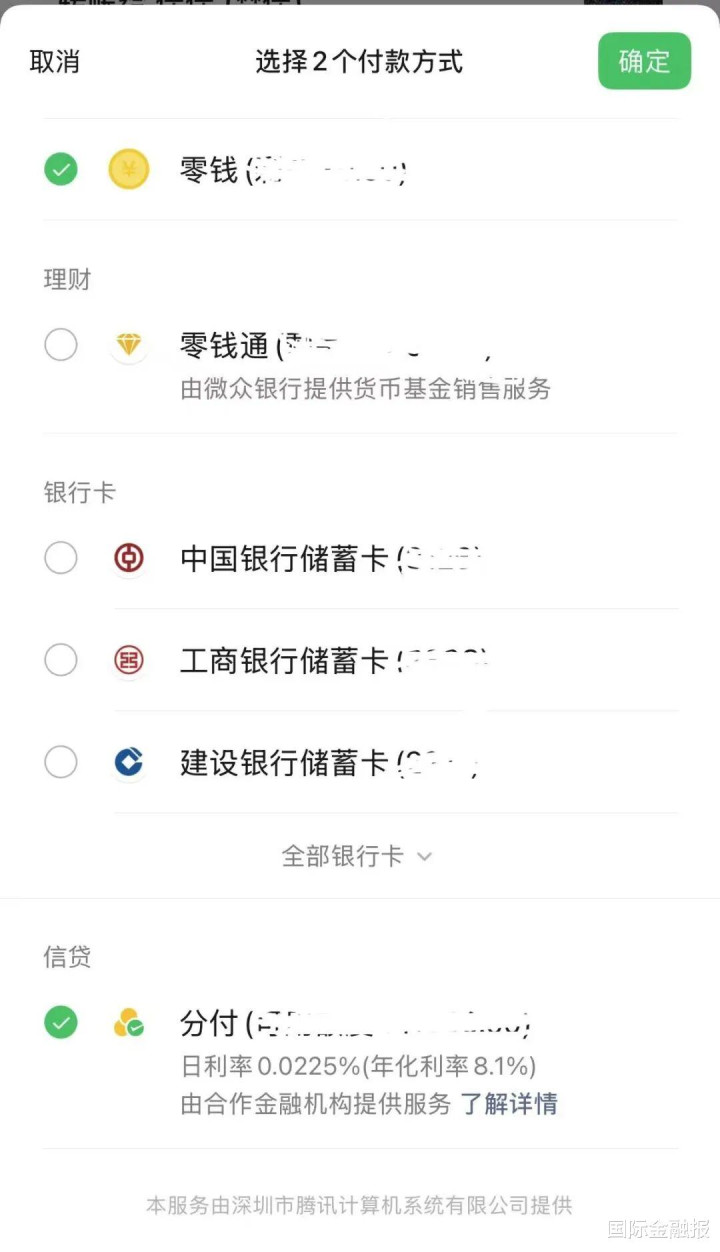The width and height of the screenshot is (720, 1252).
Task: Expand 全部银行卡 list
Action: 357,856
